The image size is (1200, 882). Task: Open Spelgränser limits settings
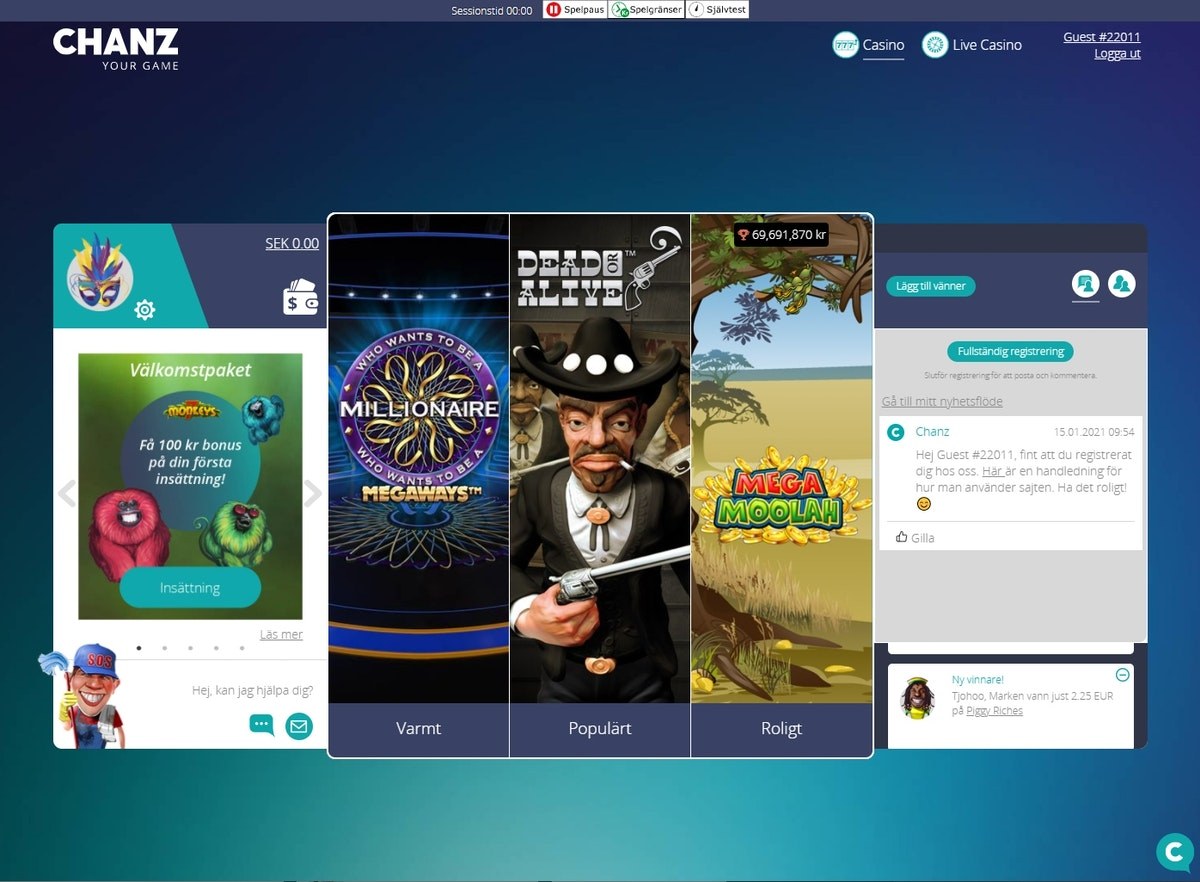click(x=617, y=9)
